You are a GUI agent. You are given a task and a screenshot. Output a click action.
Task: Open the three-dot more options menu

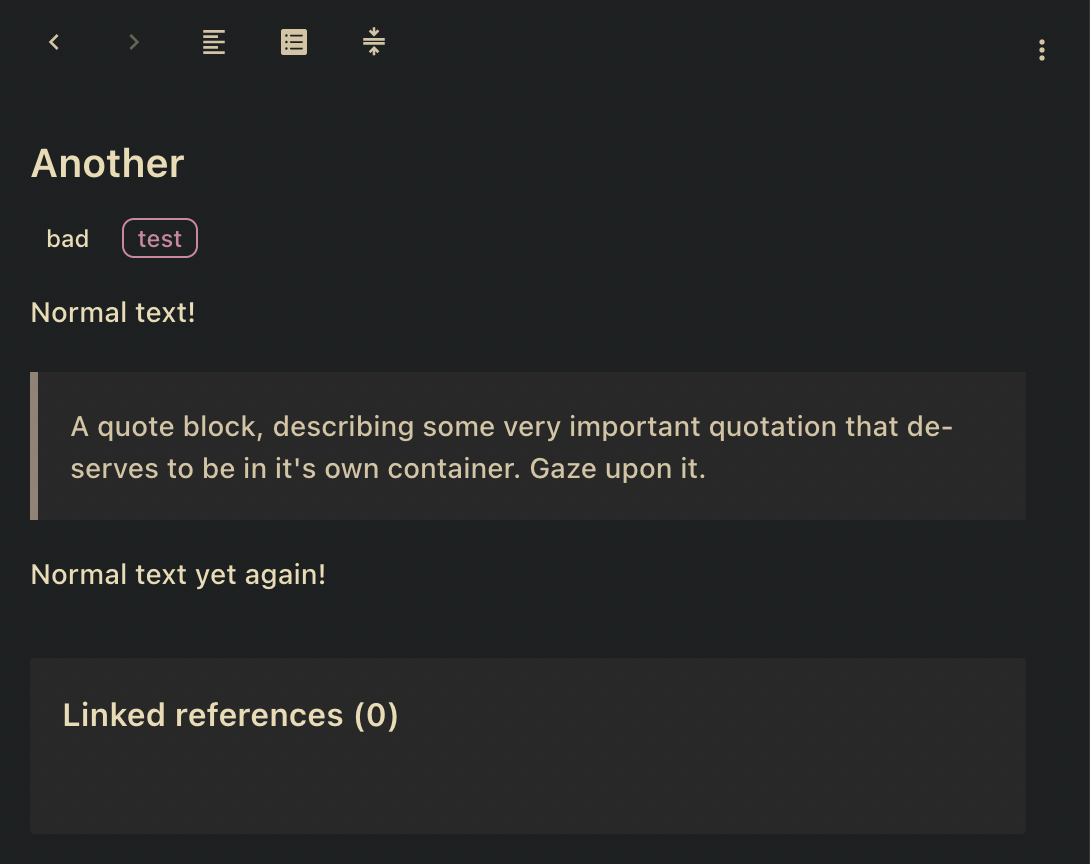(1042, 50)
